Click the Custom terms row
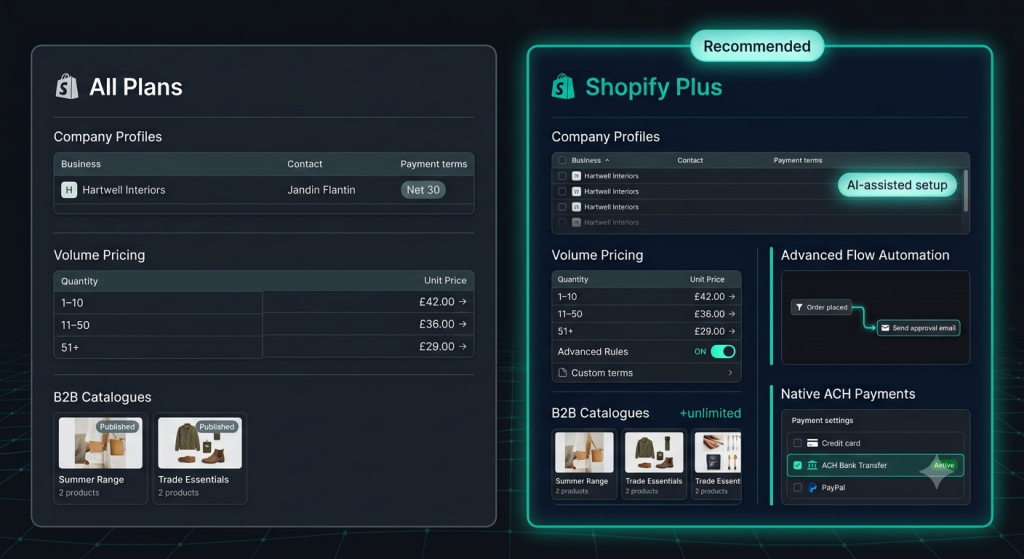Viewport: 1024px width, 559px height. coord(646,373)
